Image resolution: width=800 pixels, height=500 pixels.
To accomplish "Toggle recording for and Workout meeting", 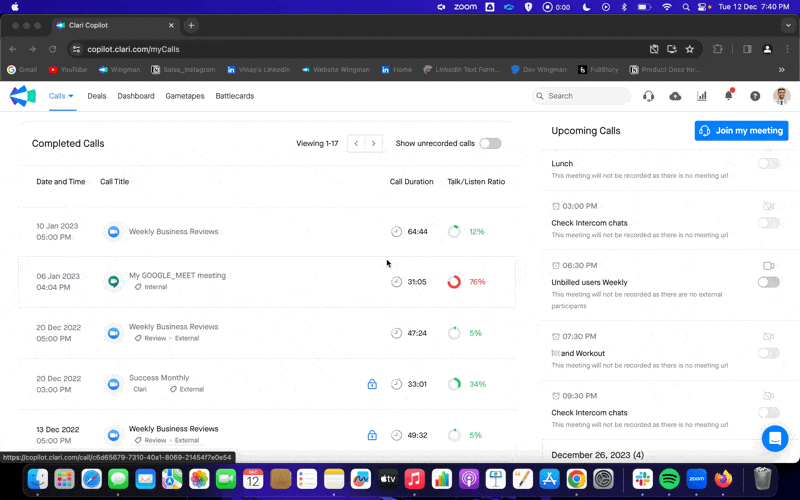I will [768, 353].
